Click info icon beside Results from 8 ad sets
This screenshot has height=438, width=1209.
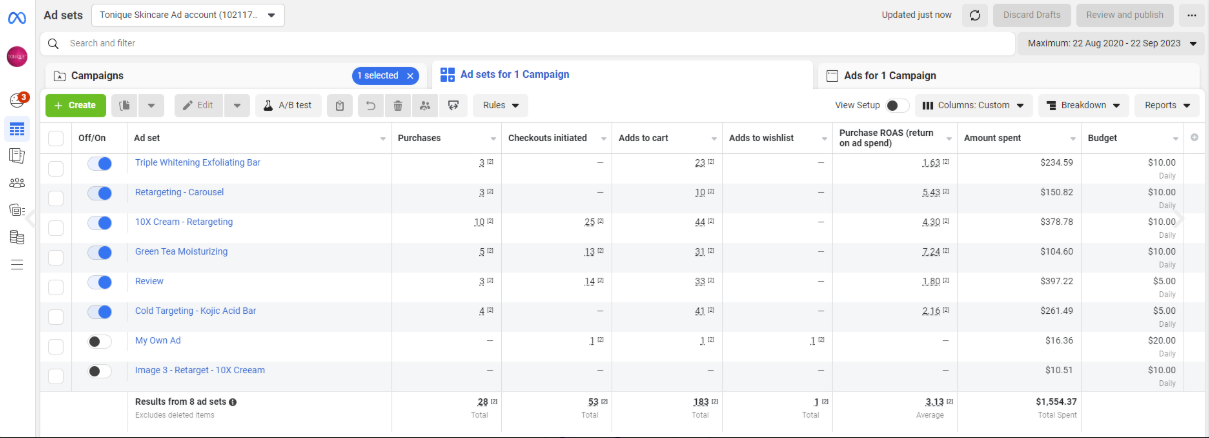click(233, 402)
